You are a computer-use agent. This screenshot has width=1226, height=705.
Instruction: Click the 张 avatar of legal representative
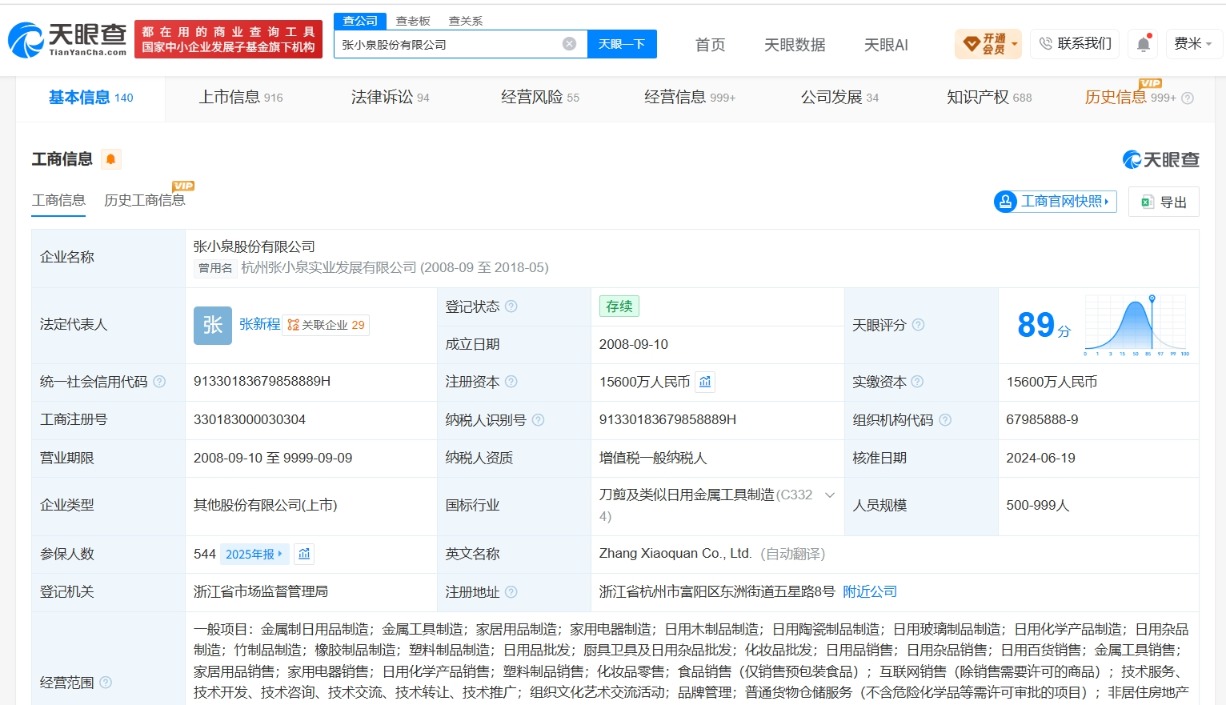tap(212, 325)
